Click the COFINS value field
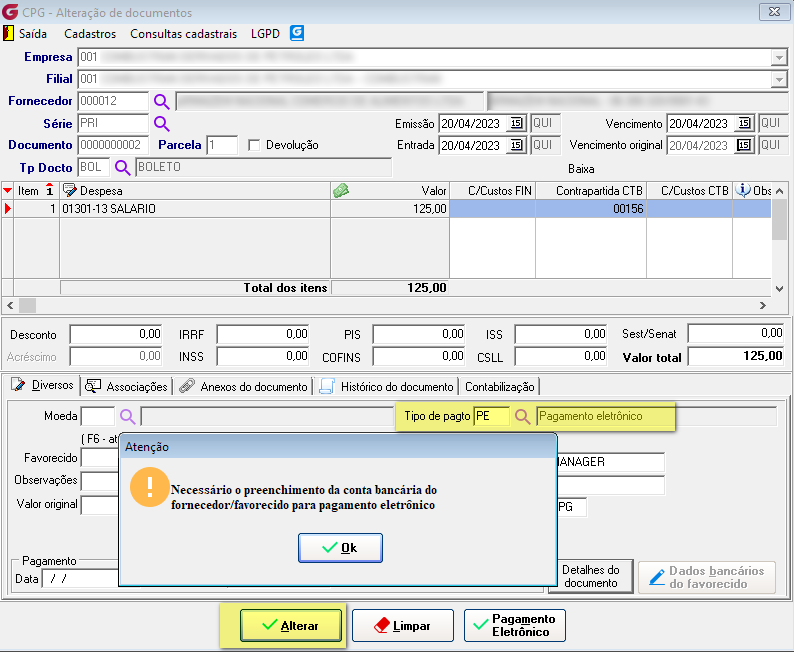 [419, 356]
